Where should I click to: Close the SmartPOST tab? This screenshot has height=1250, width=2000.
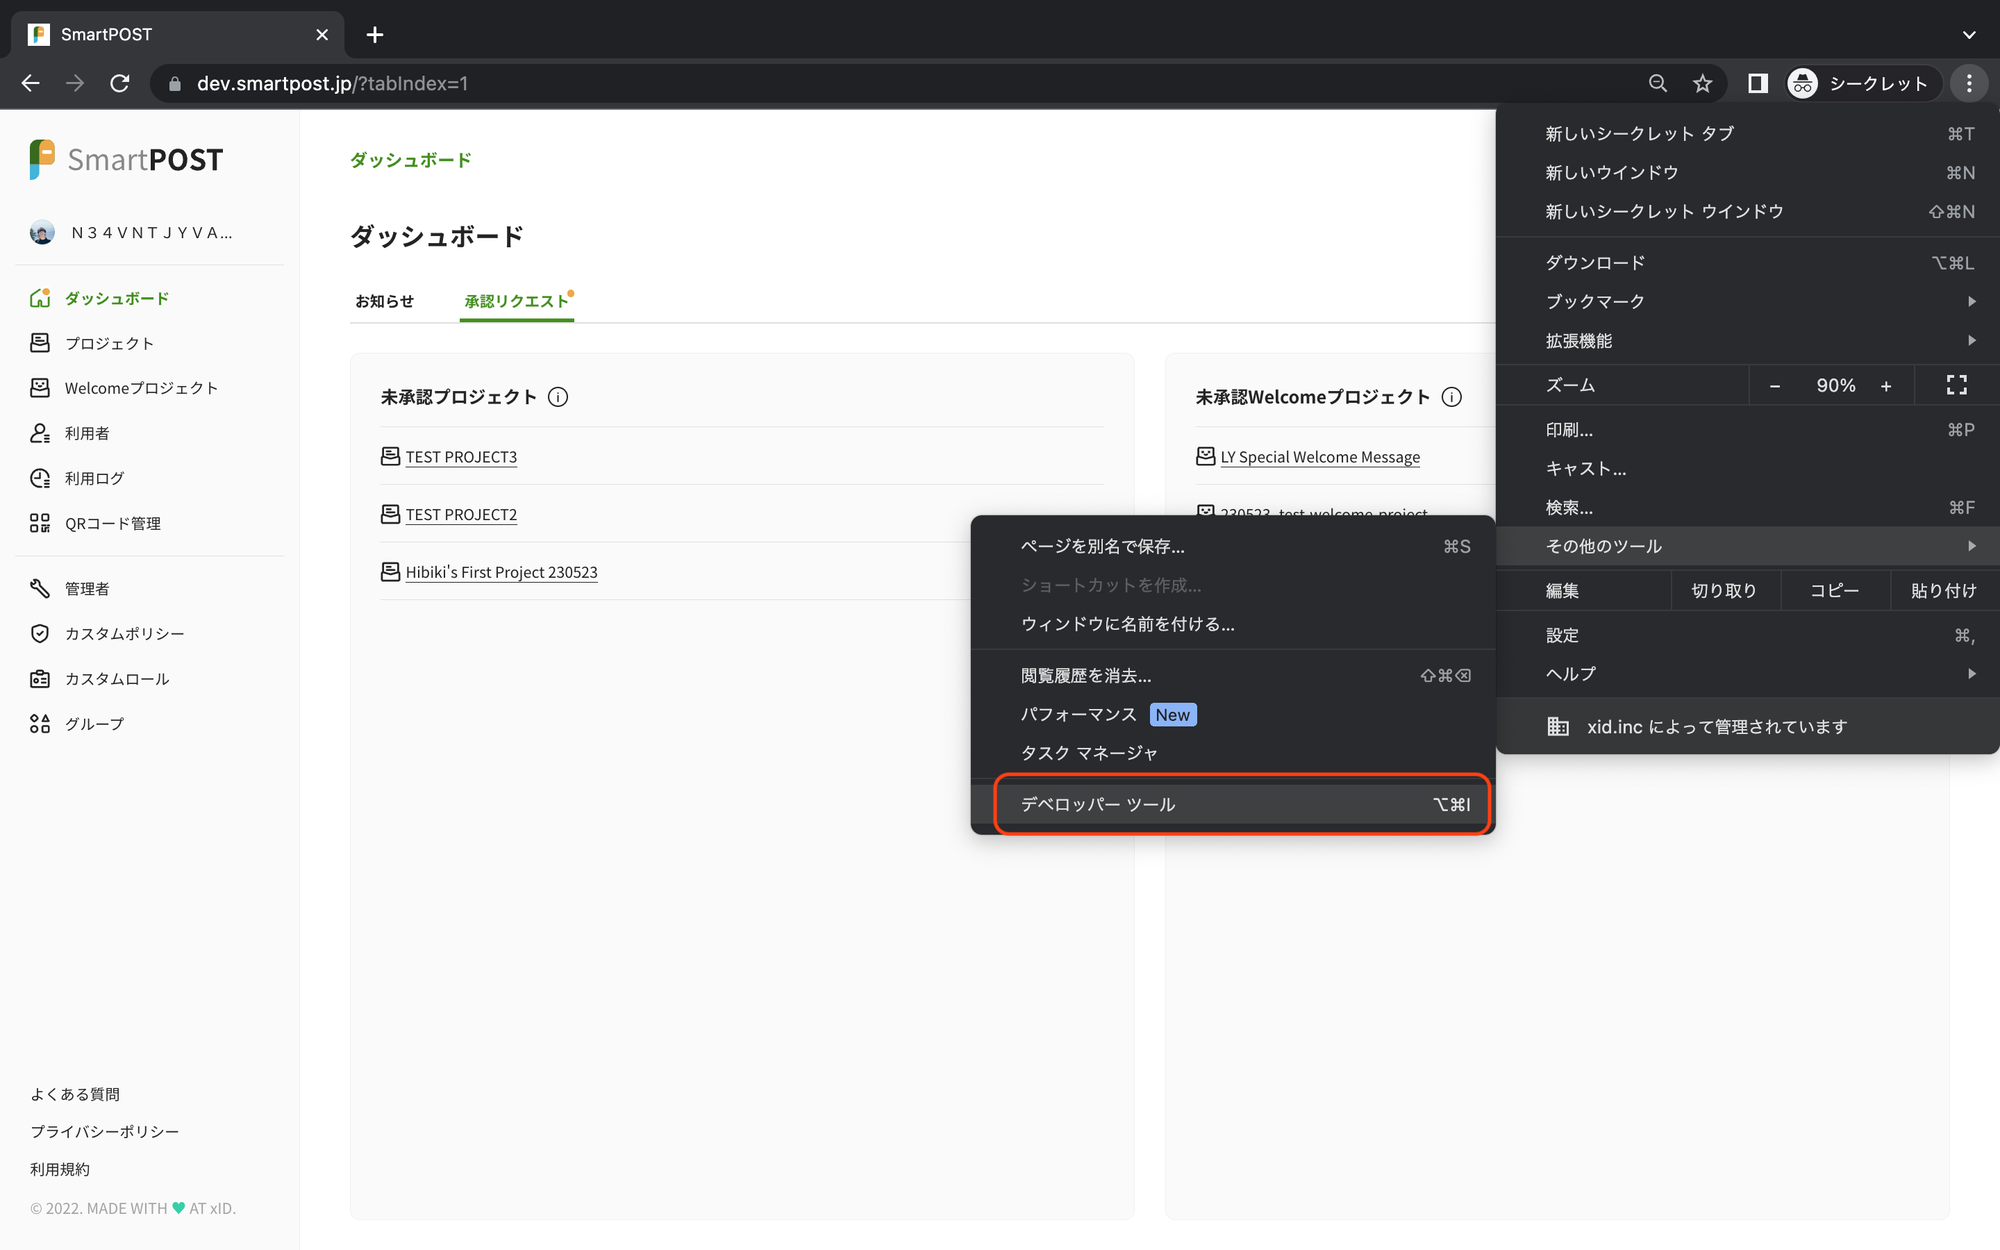point(322,35)
